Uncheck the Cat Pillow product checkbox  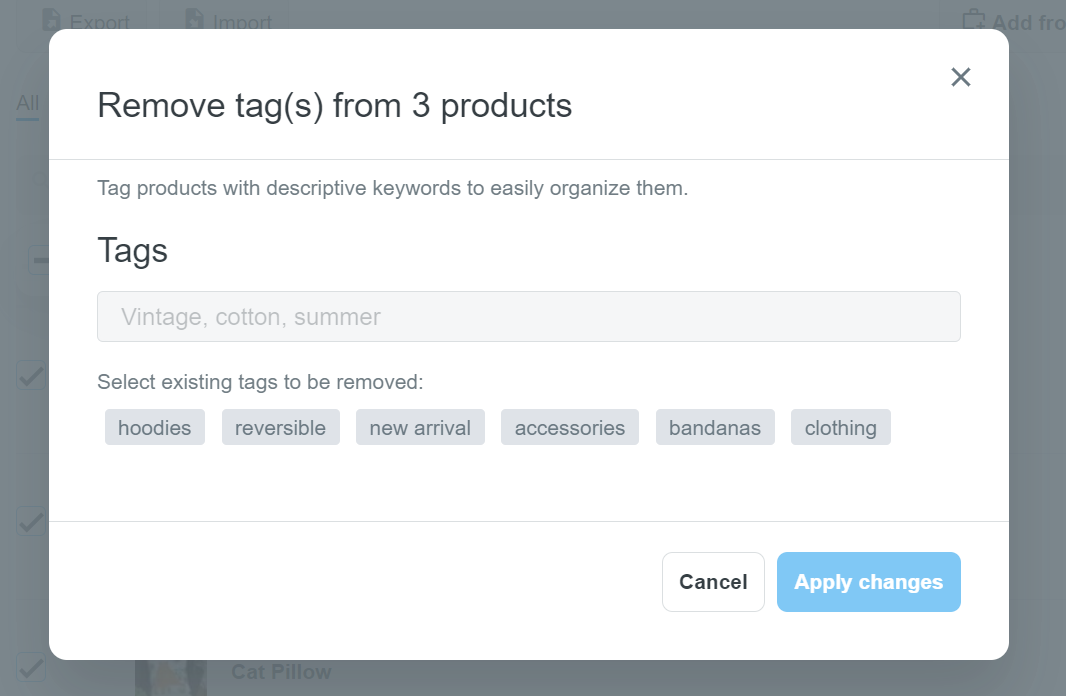[x=31, y=667]
